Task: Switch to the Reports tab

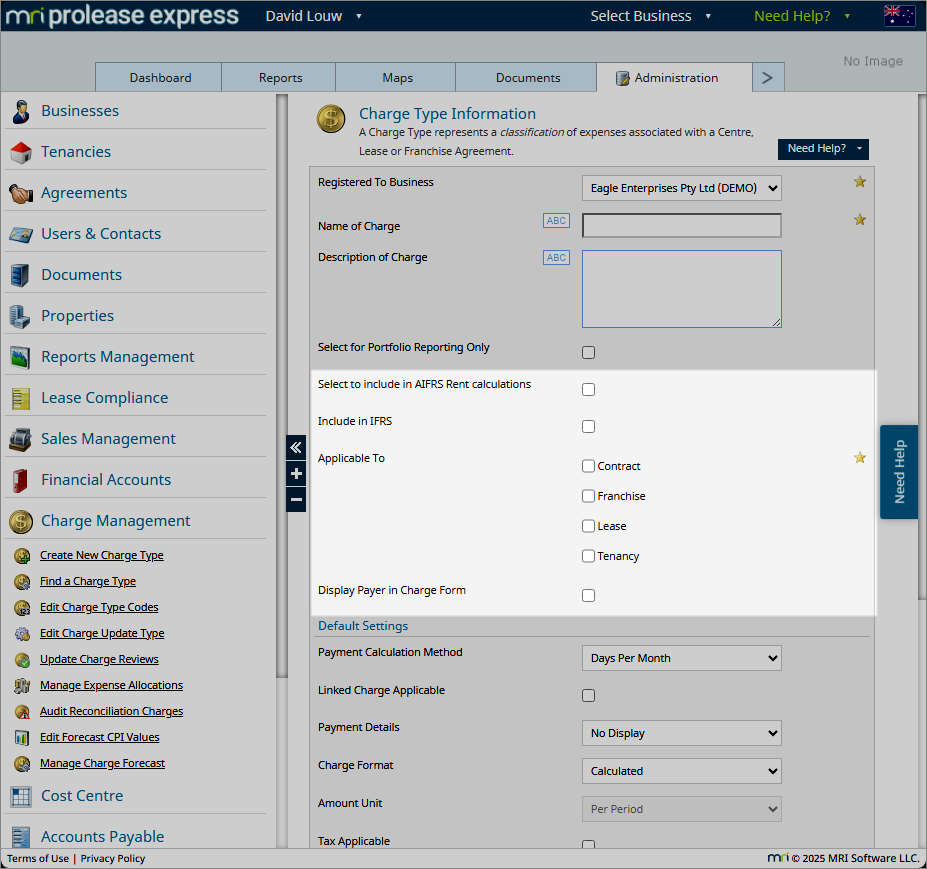Action: (x=279, y=77)
